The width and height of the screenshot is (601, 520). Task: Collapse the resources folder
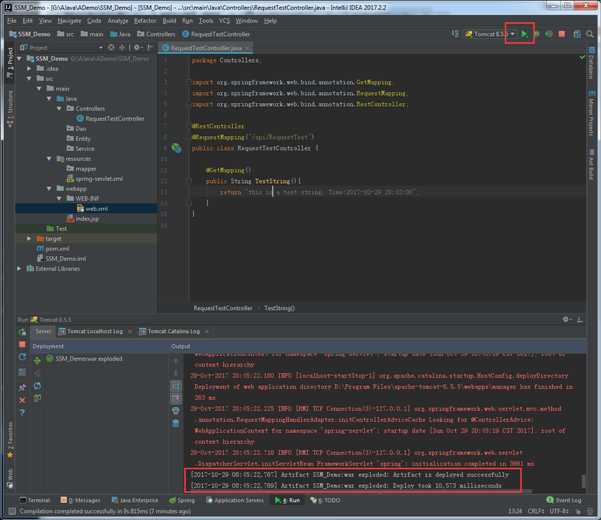[49, 158]
